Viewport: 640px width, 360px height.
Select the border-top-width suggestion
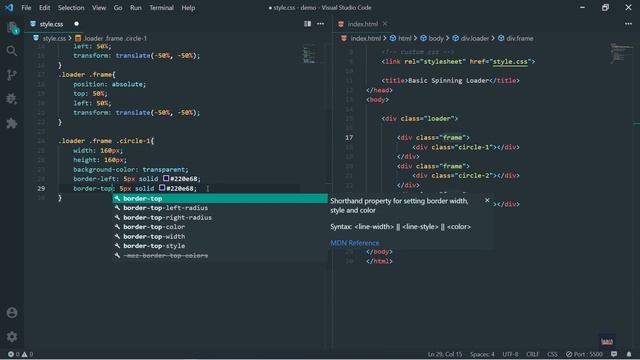point(220,236)
